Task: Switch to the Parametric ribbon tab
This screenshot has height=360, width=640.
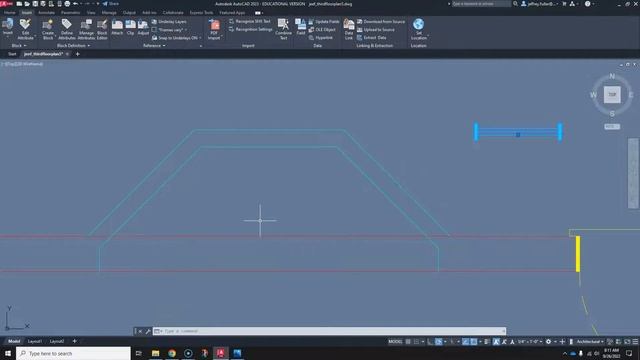Action: 70,13
